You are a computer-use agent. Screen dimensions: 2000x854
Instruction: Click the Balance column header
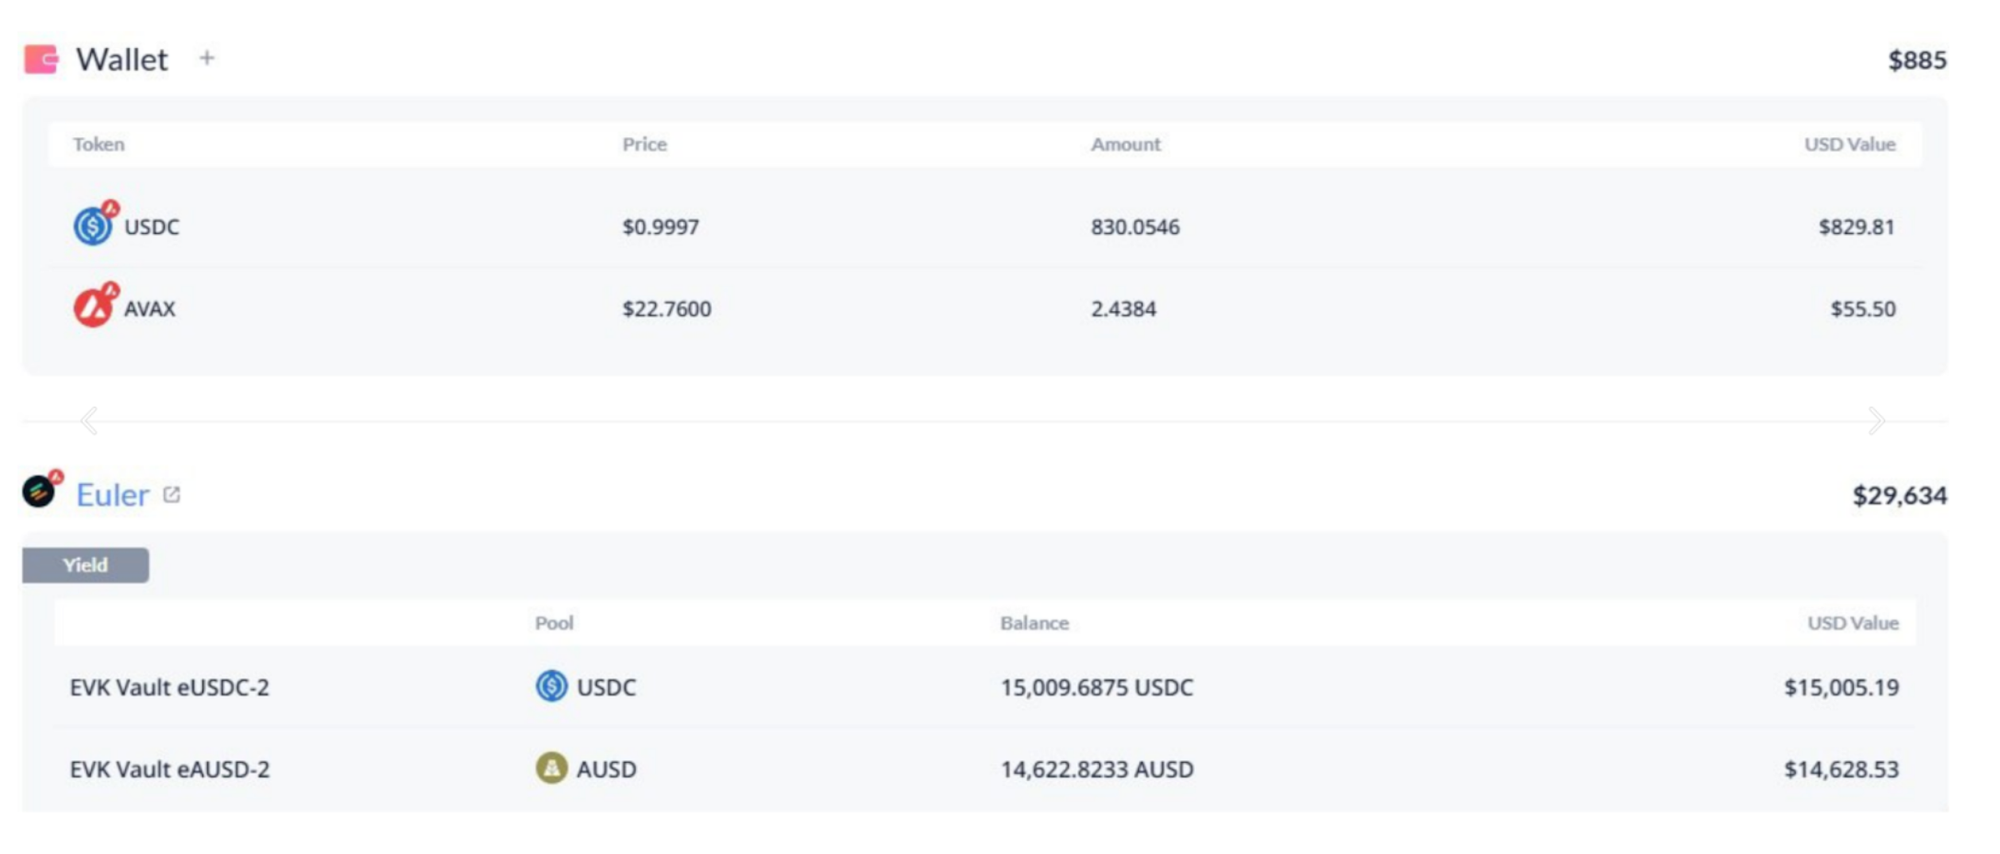(x=1034, y=623)
